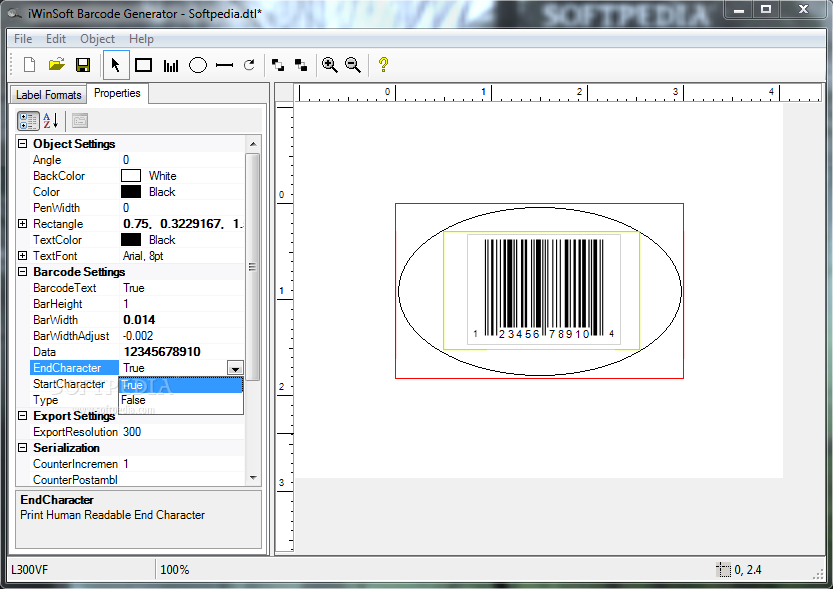Switch to the Label Formats tab

coord(48,95)
